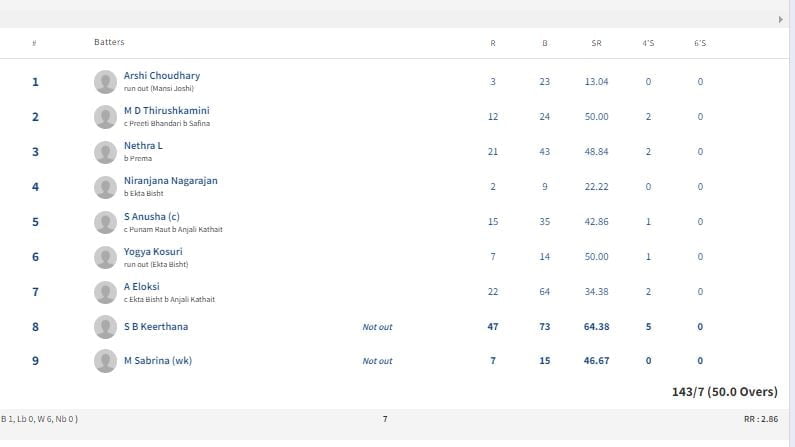Click M Sabrina's avatar icon
The image size is (795, 447).
105,361
